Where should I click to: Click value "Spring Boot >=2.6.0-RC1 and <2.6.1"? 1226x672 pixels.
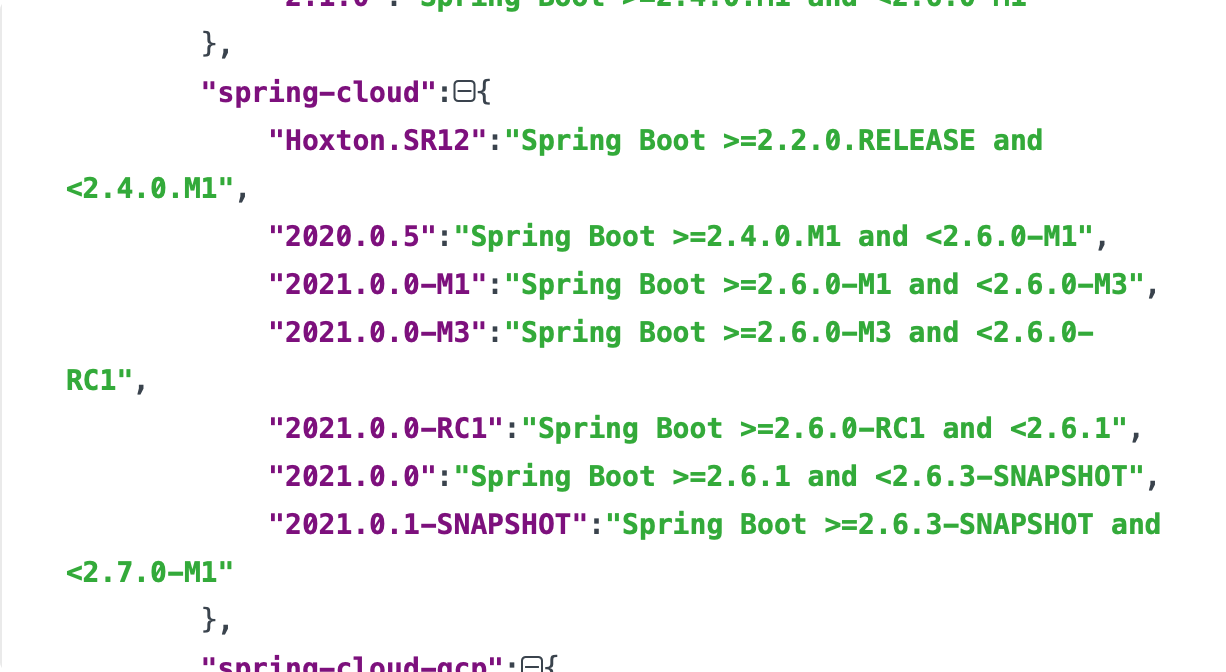[x=824, y=429]
